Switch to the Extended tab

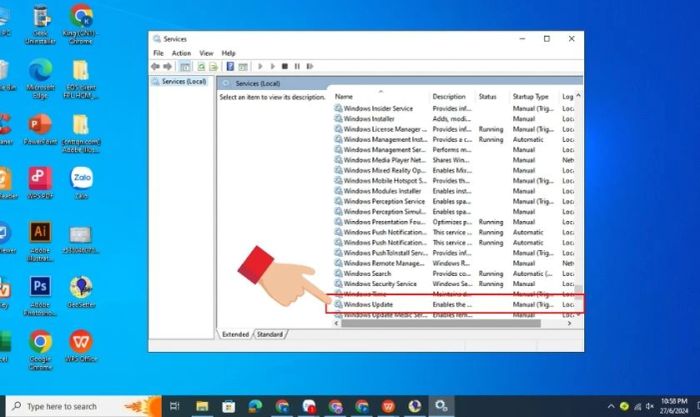point(235,334)
